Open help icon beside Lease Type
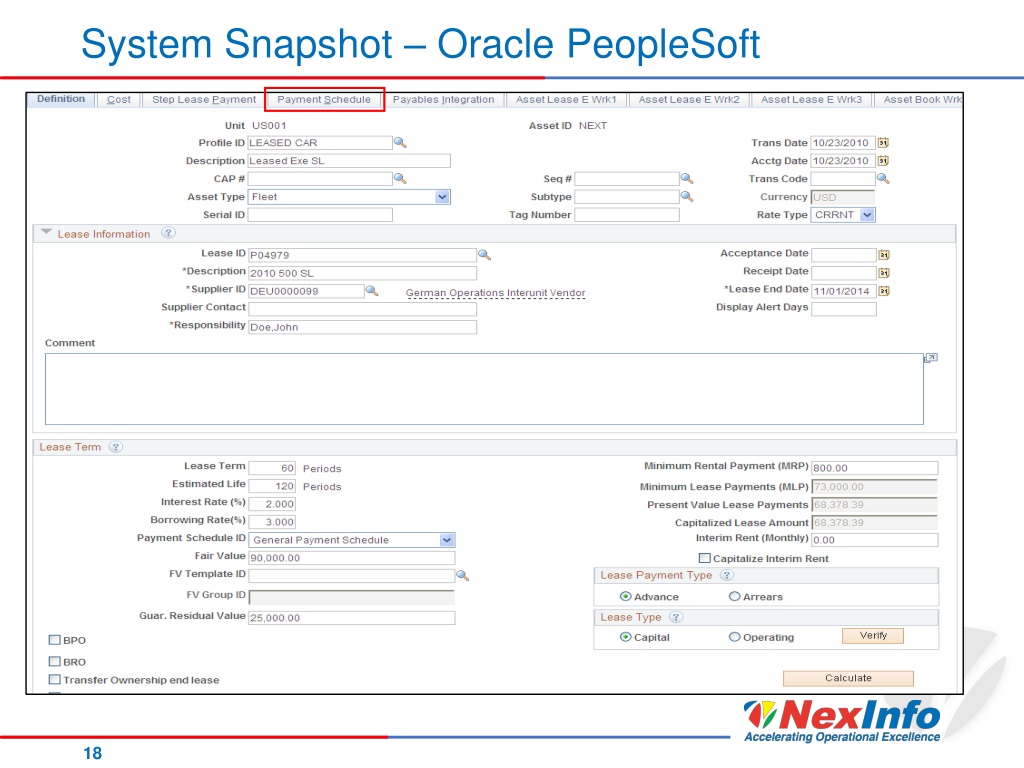This screenshot has height=768, width=1024. [676, 616]
